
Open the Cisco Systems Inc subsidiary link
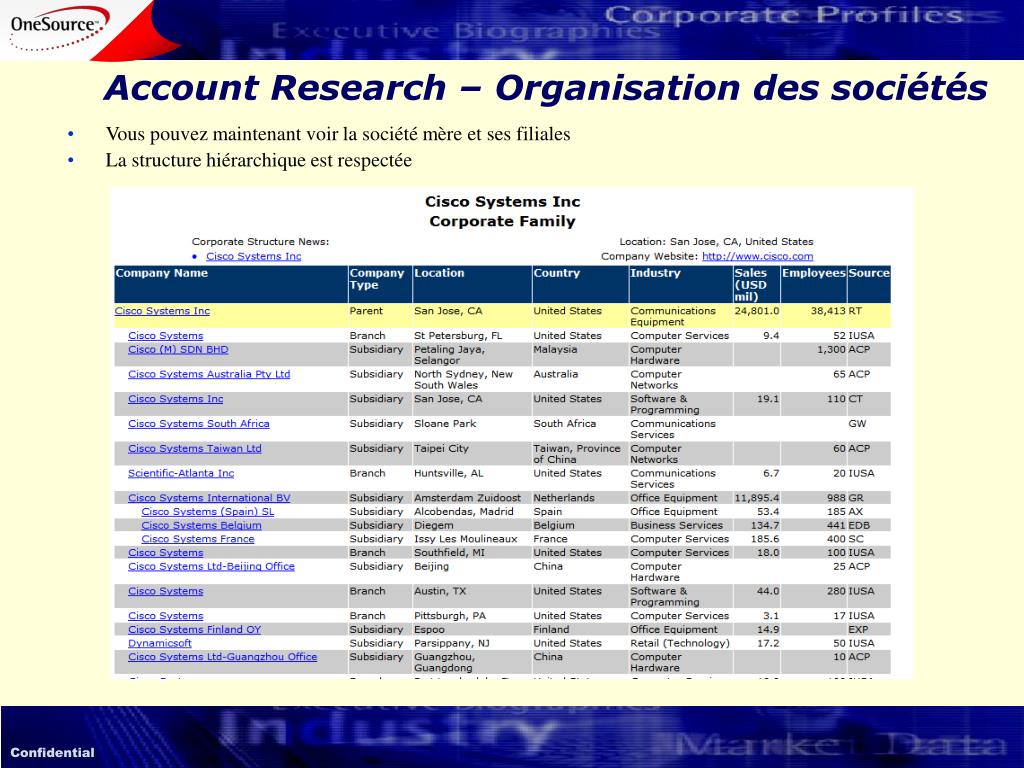(176, 399)
